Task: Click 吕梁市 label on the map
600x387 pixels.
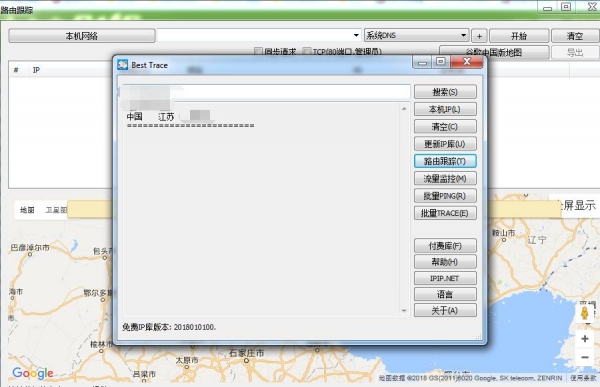Action: (144, 374)
